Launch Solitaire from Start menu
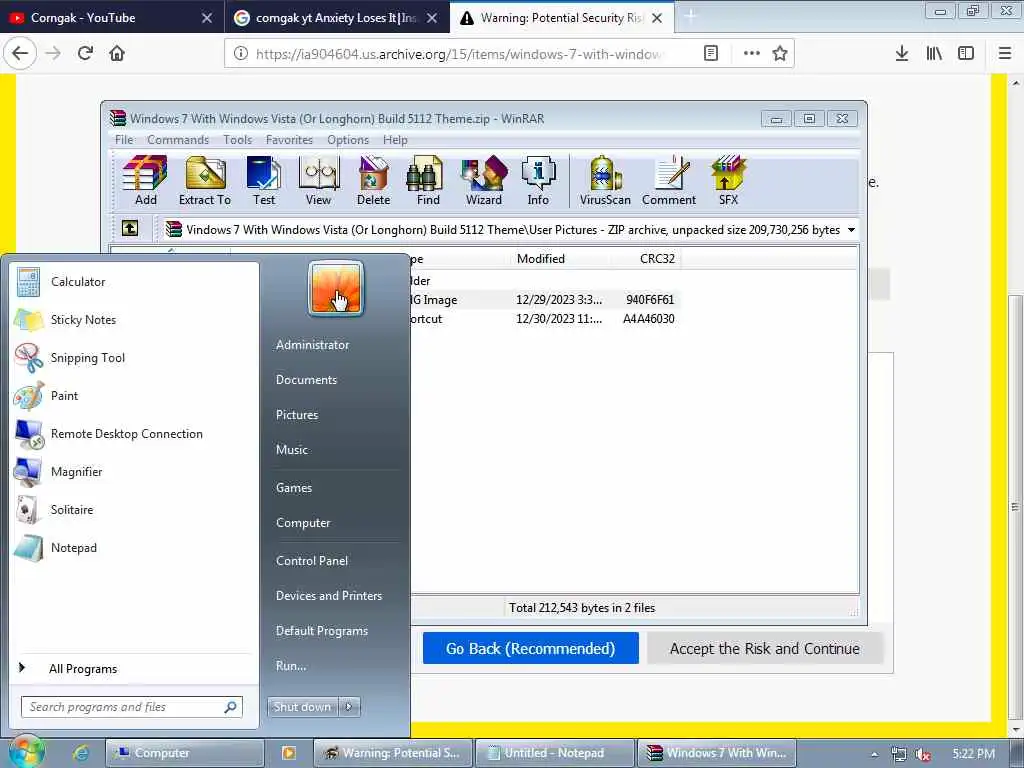 134,510
